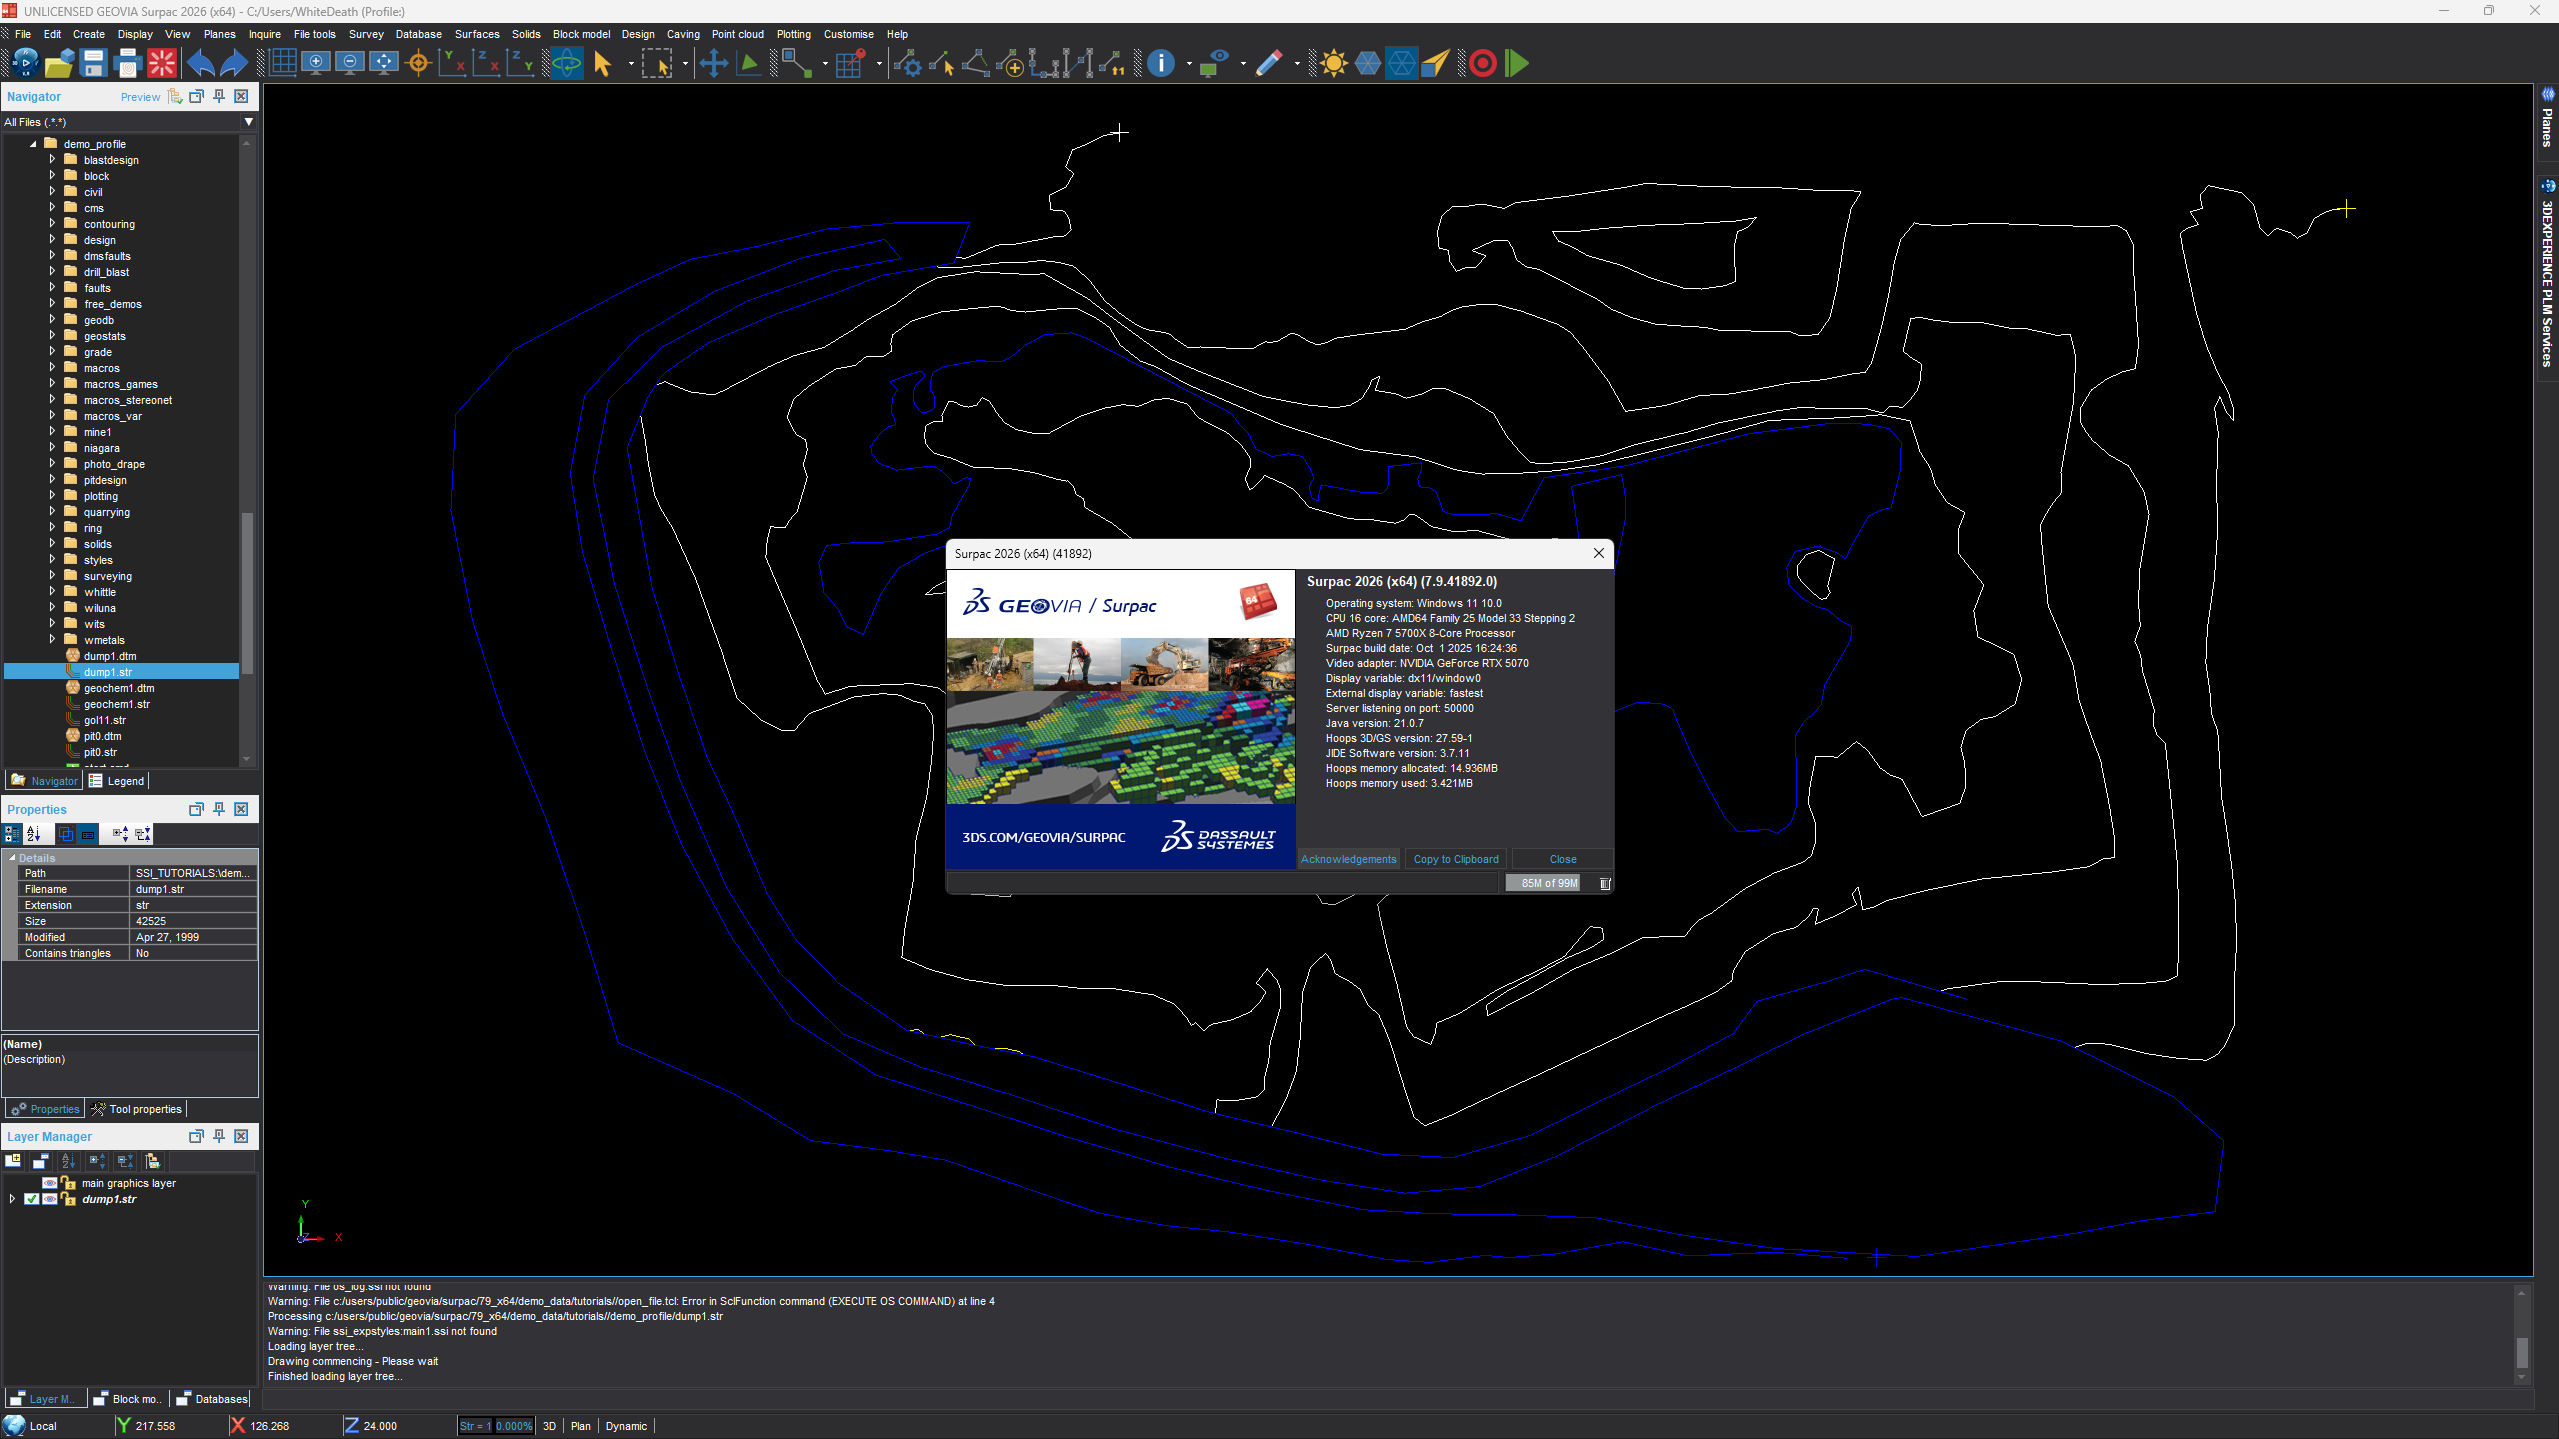Screen dimensions: 2559x1439
Task: Toggle the 2D grid icon in toolbar
Action: point(283,63)
